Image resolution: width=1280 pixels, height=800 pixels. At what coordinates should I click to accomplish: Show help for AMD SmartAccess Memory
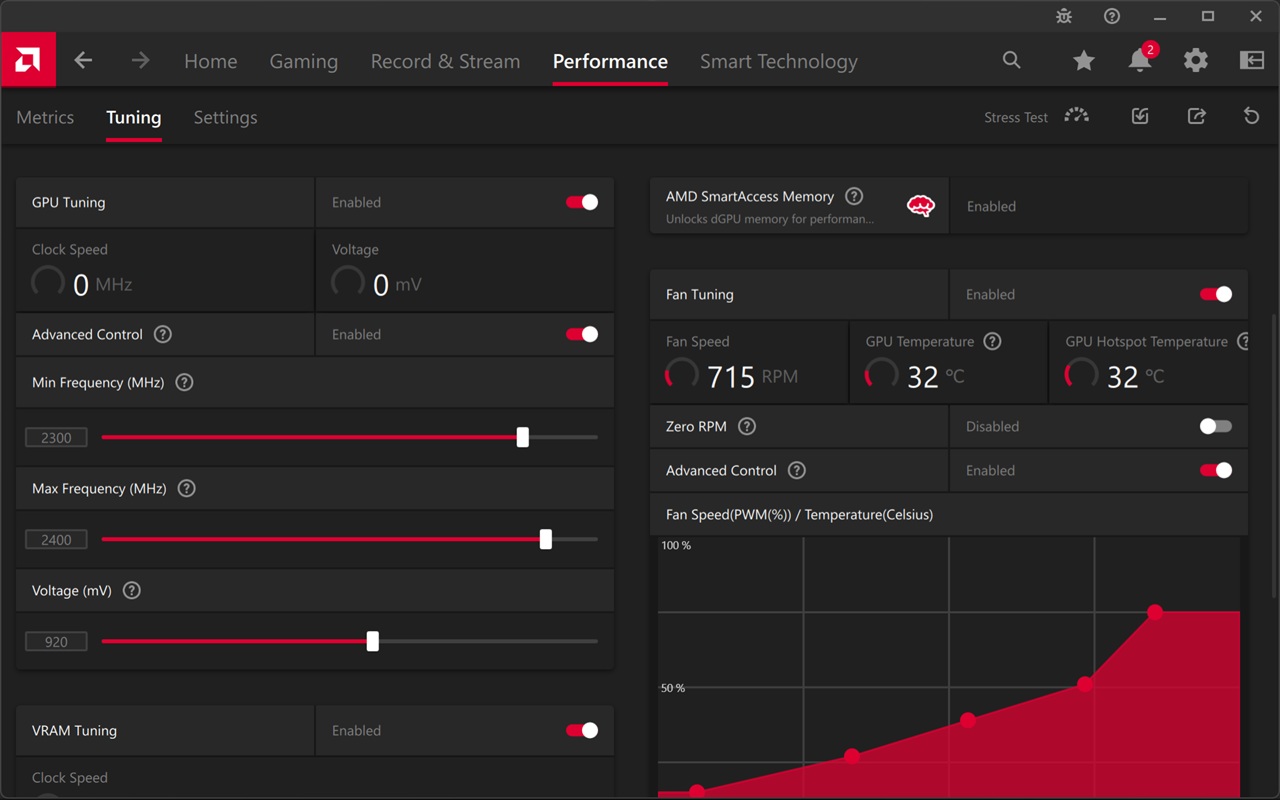[x=854, y=196]
